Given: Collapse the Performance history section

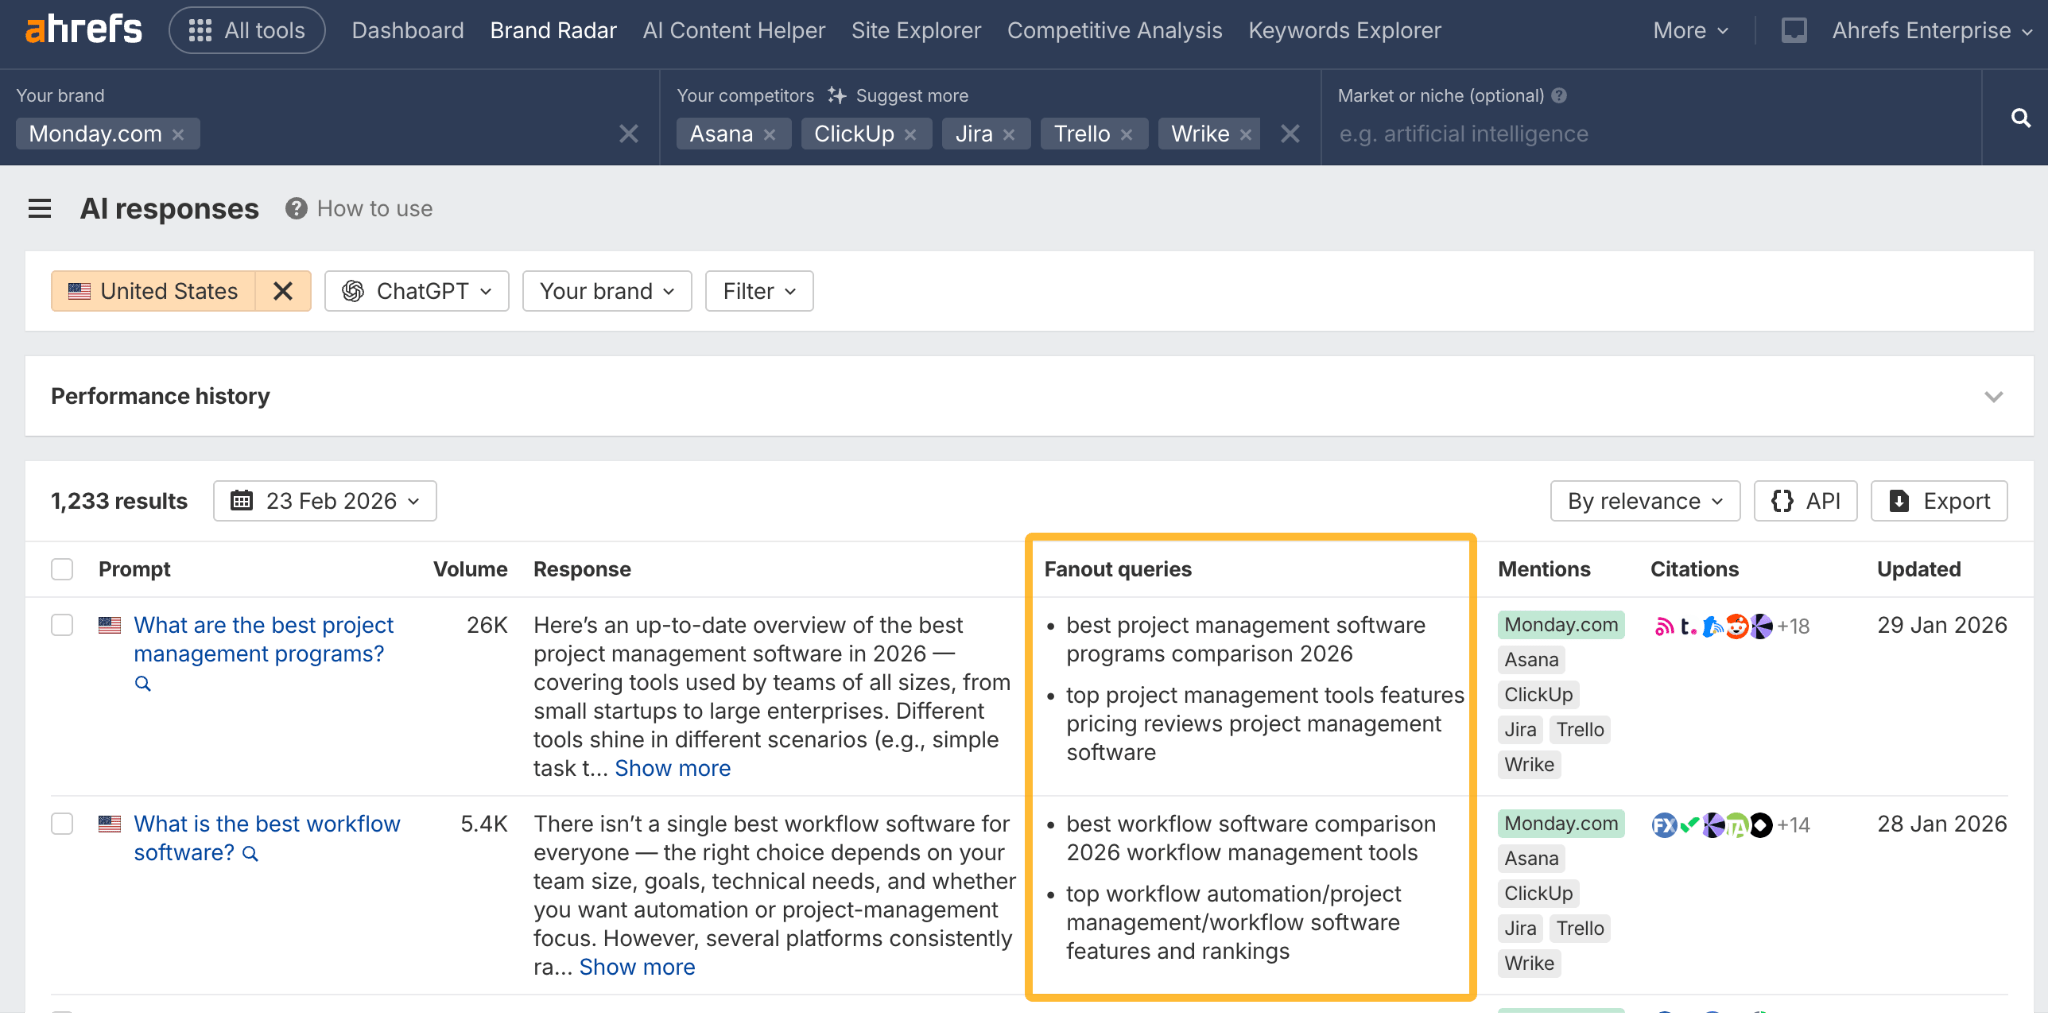Looking at the screenshot, I should point(1993,396).
